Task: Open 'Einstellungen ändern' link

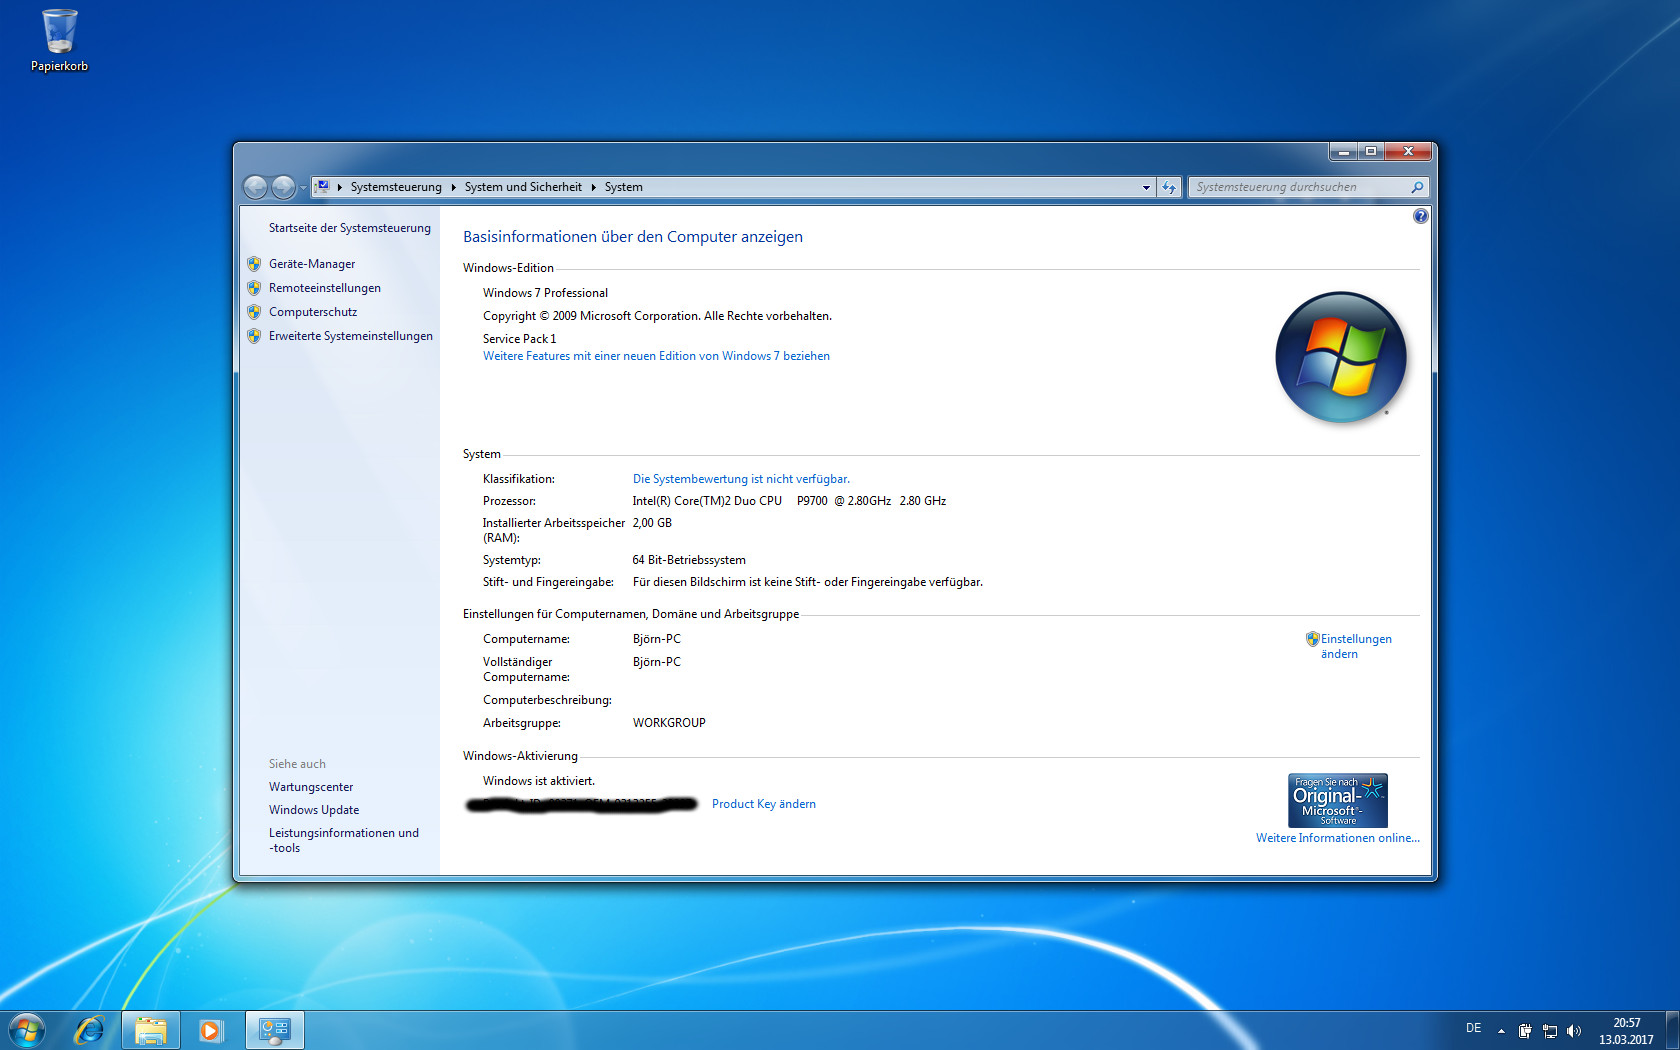Action: 1355,646
